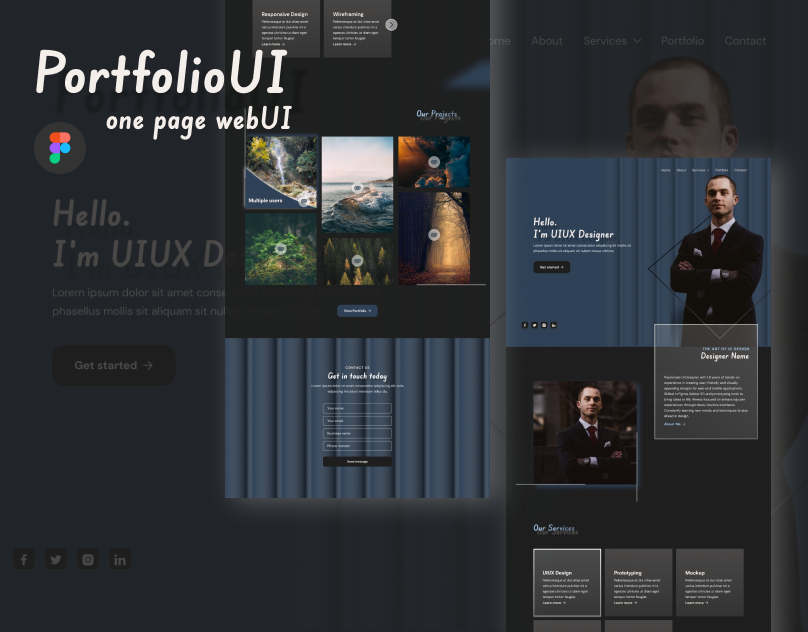Screen dimensions: 808x632
Task: Click the Your email input field
Action: click(357, 420)
